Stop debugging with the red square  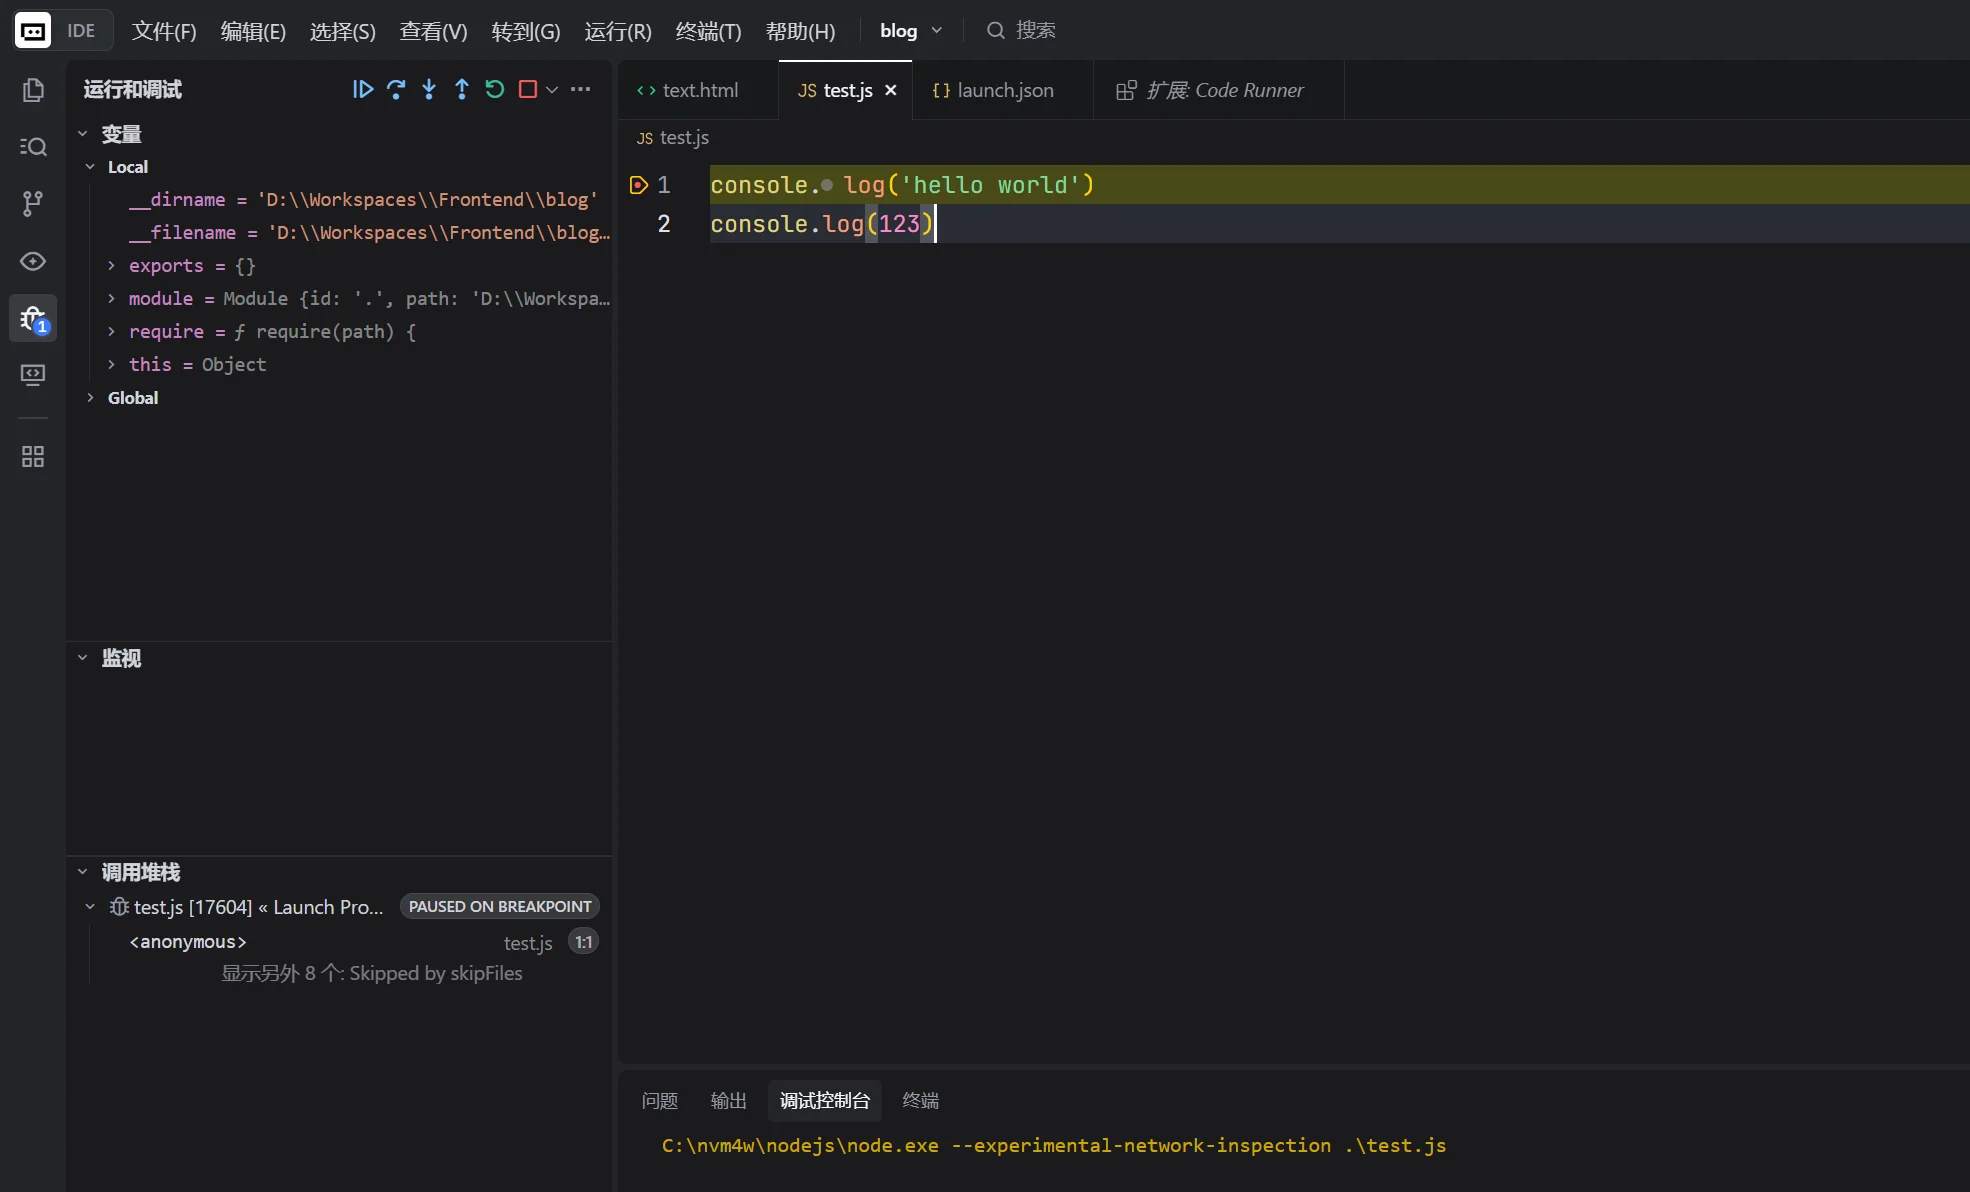coord(528,90)
